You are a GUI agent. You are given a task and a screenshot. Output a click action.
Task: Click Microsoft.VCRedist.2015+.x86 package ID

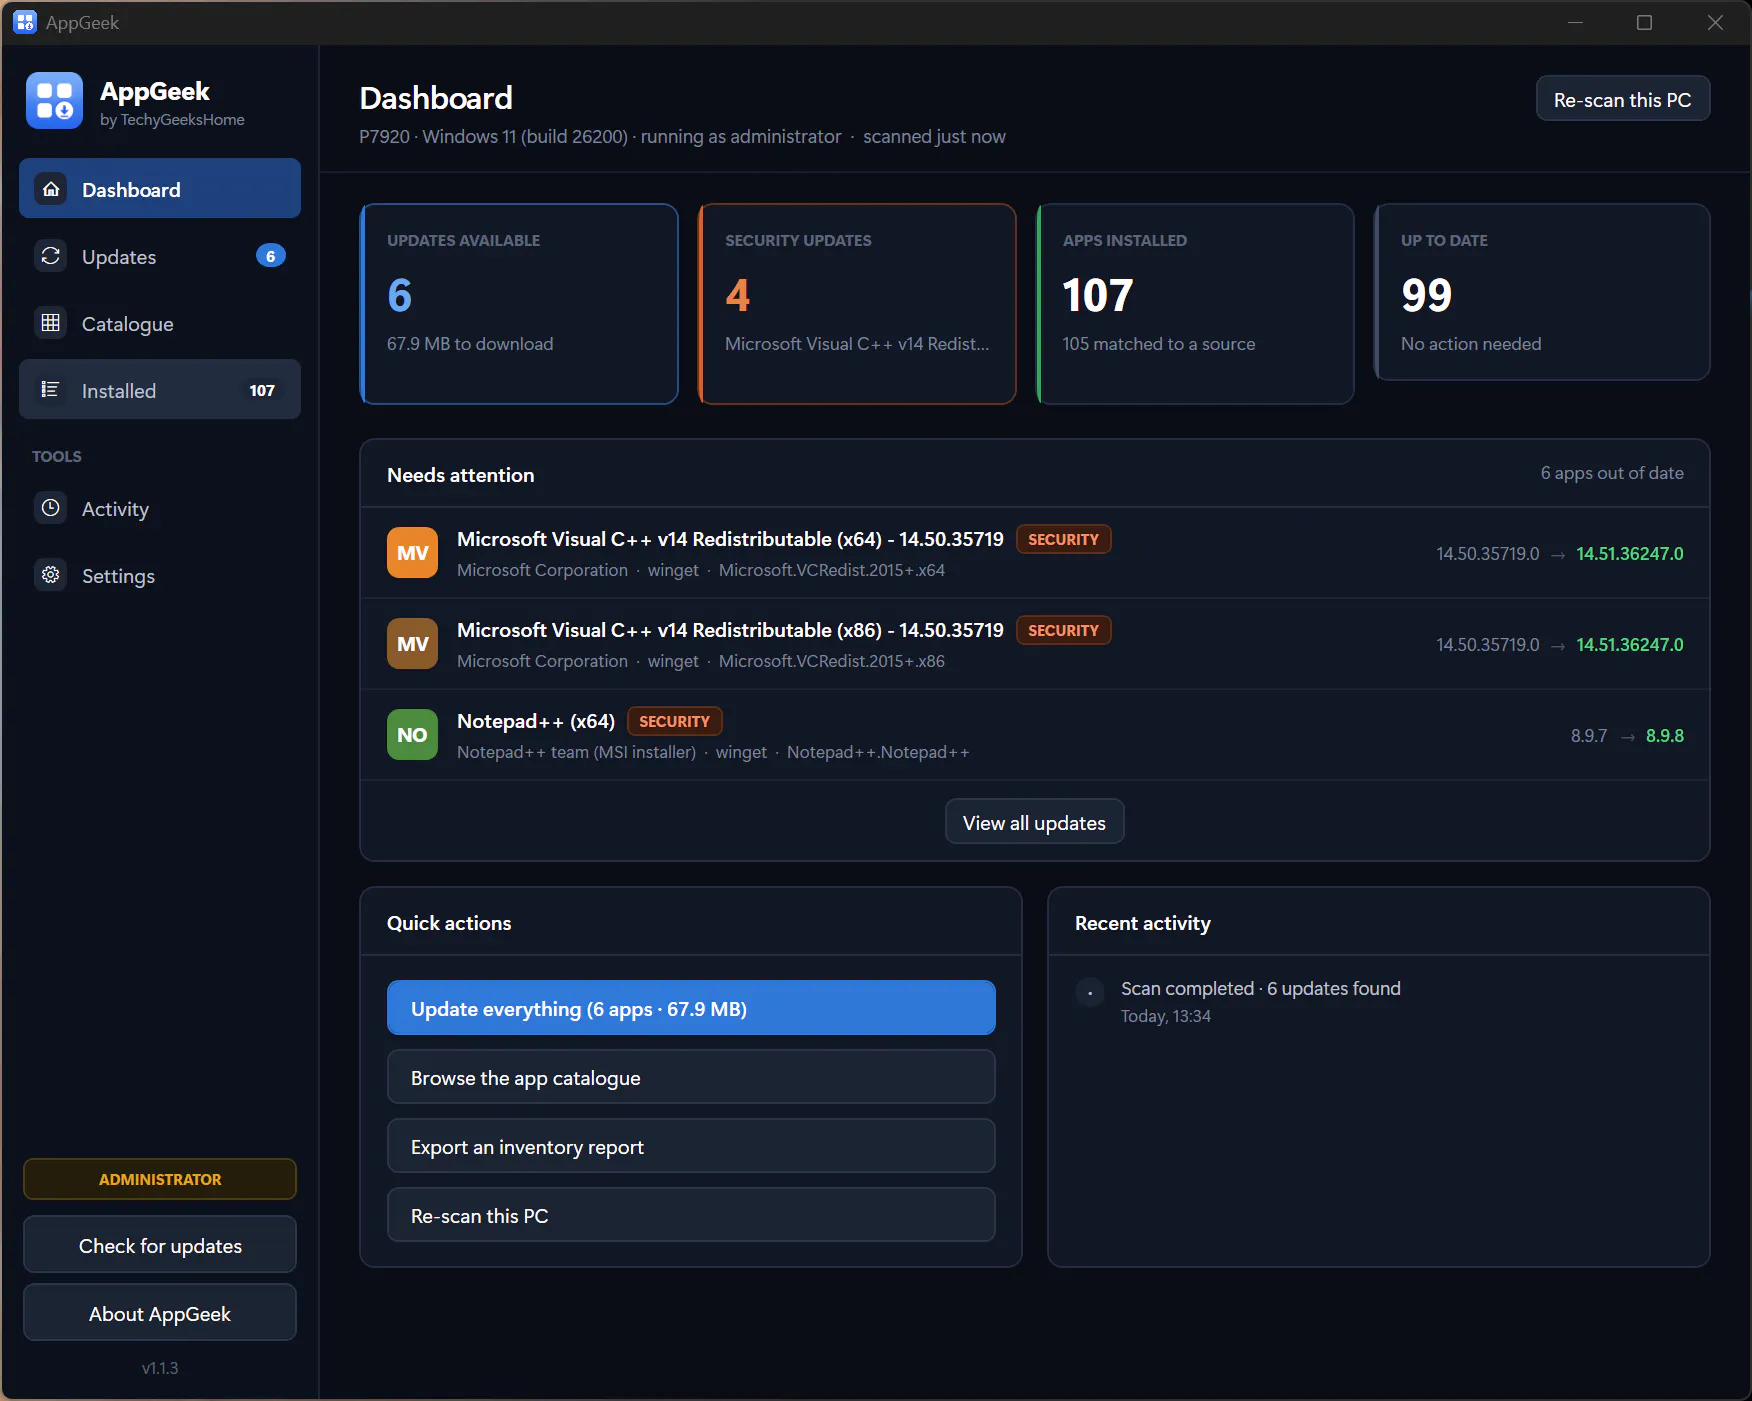pos(832,661)
